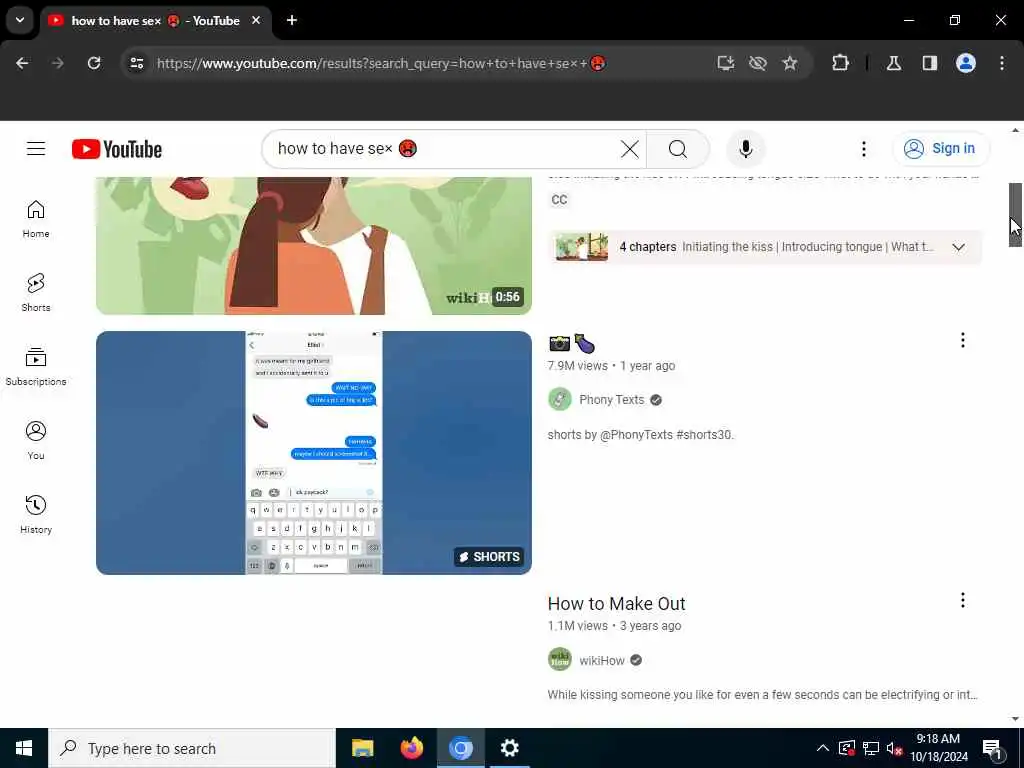Click the page vertical scrollbar thumb
Image resolution: width=1024 pixels, height=768 pixels.
pos(1015,214)
